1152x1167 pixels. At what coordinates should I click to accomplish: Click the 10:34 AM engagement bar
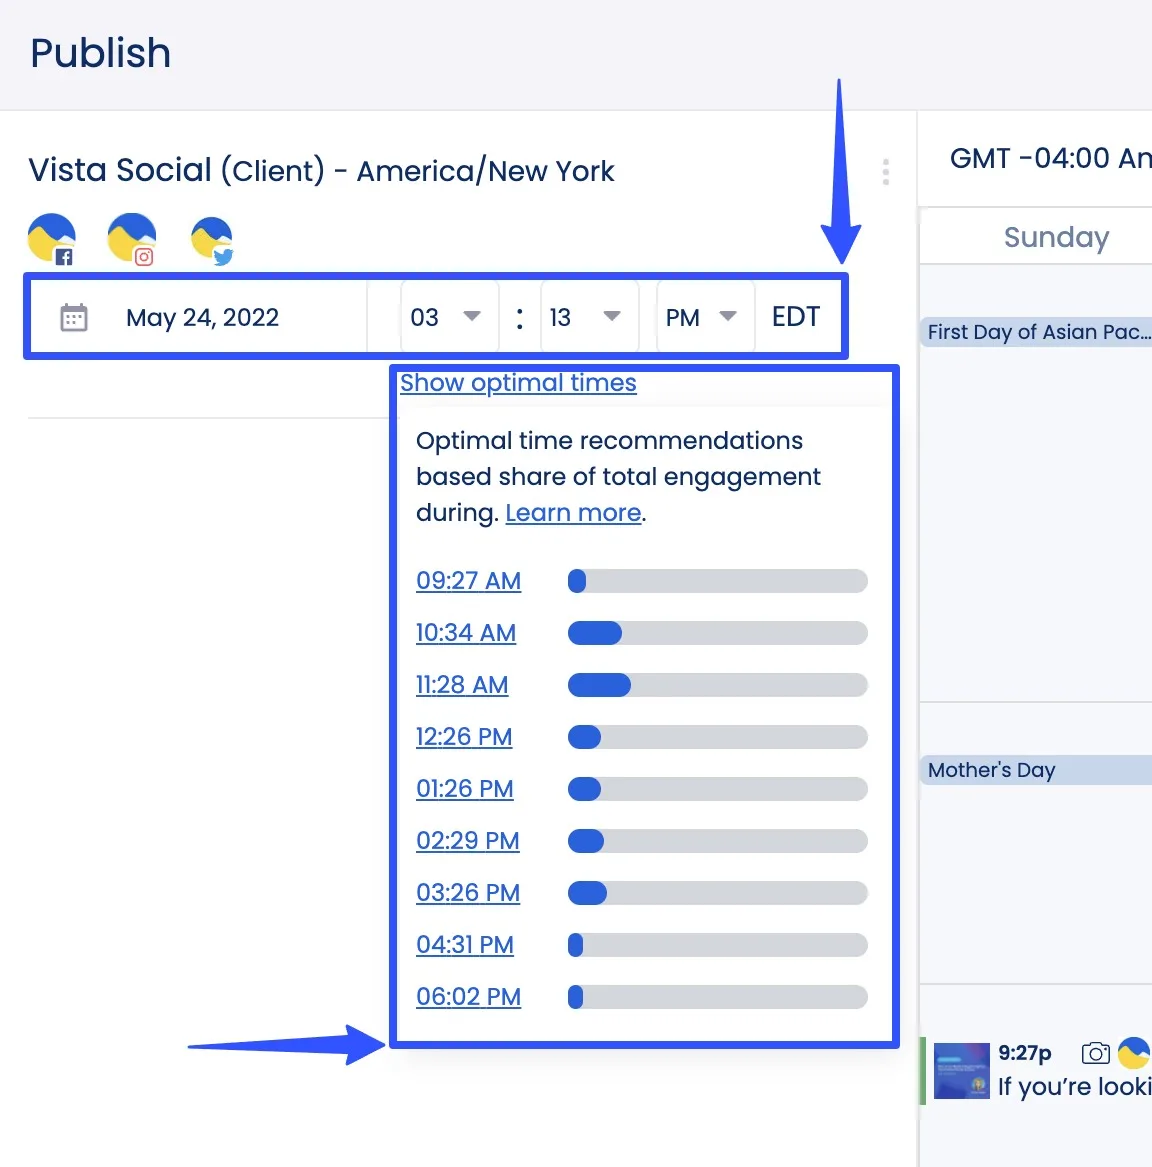717,633
